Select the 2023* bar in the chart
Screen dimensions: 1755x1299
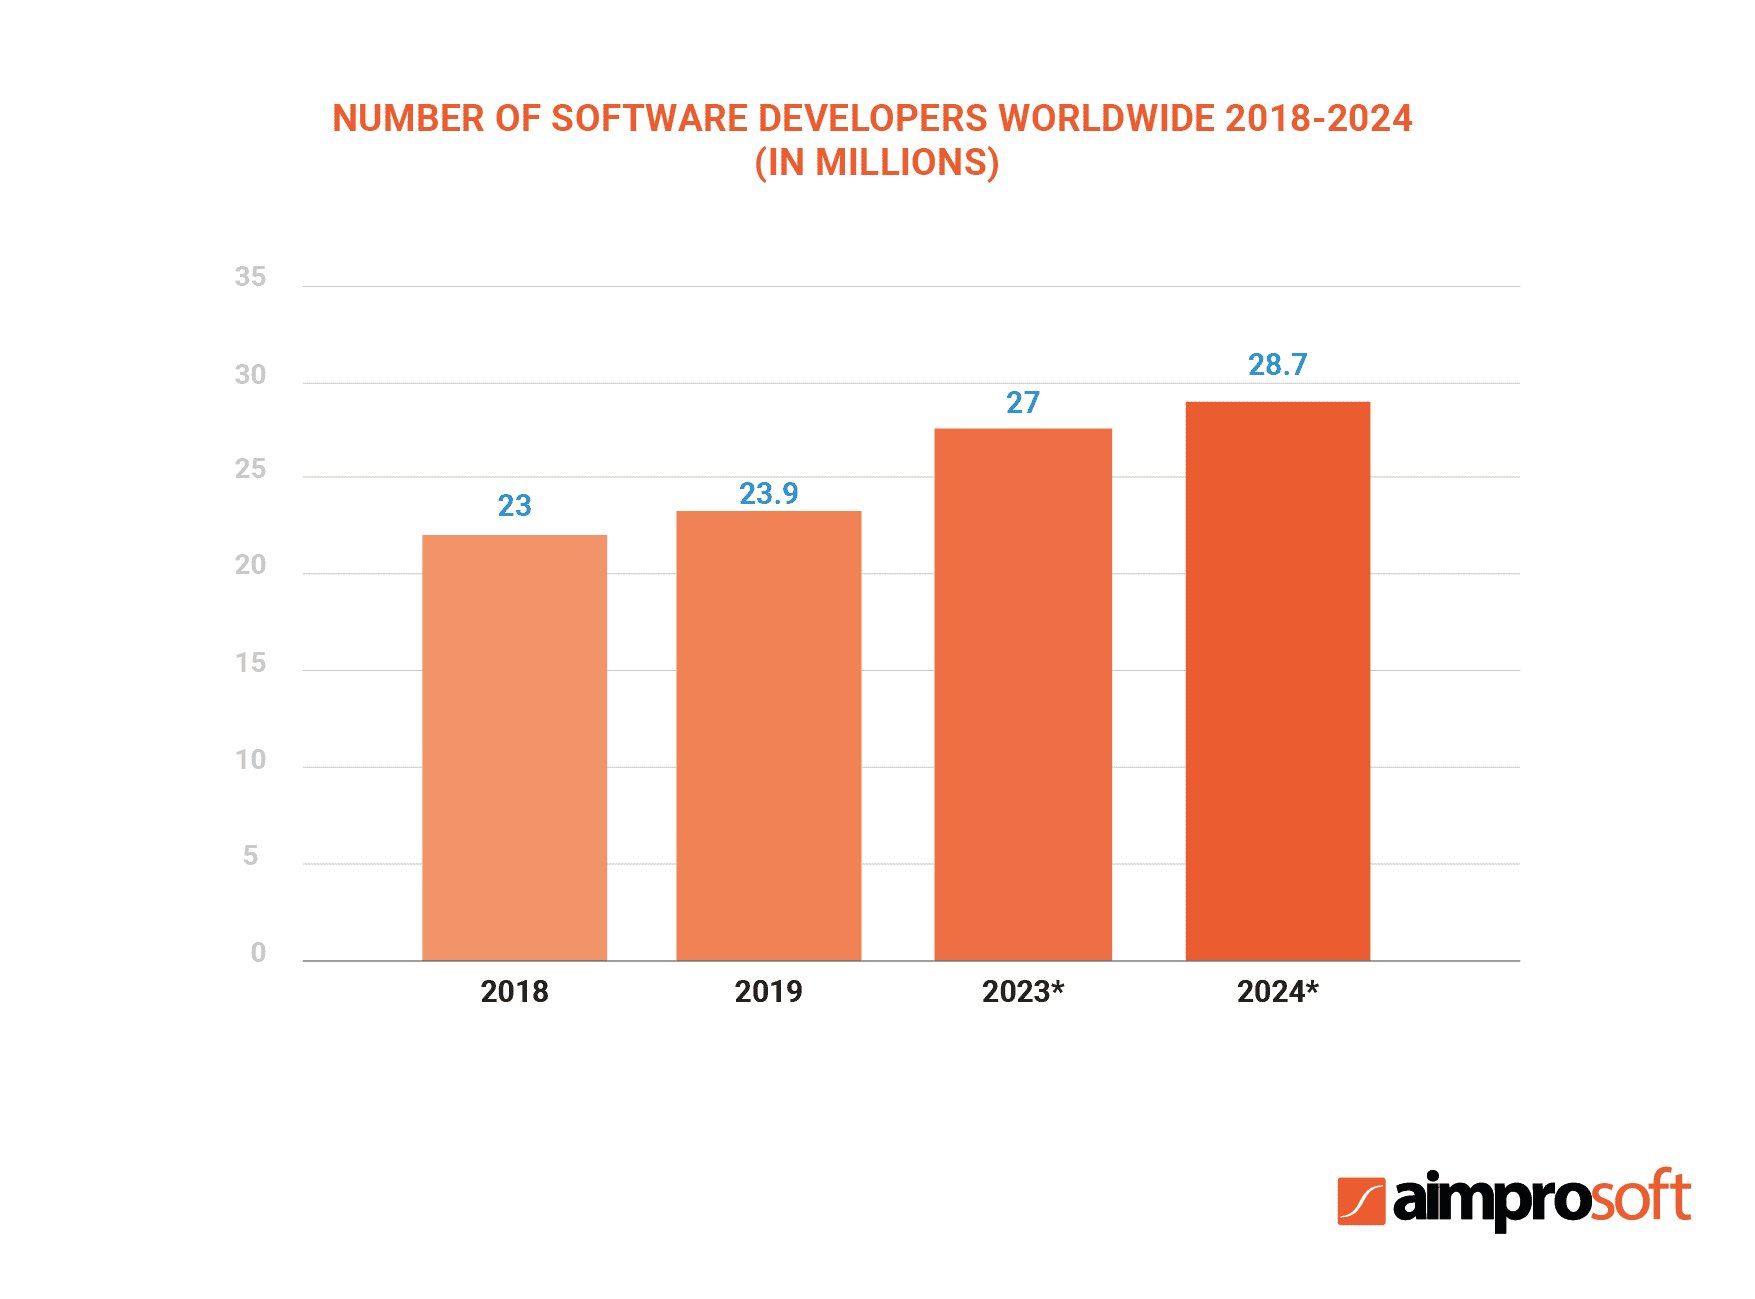(1023, 695)
